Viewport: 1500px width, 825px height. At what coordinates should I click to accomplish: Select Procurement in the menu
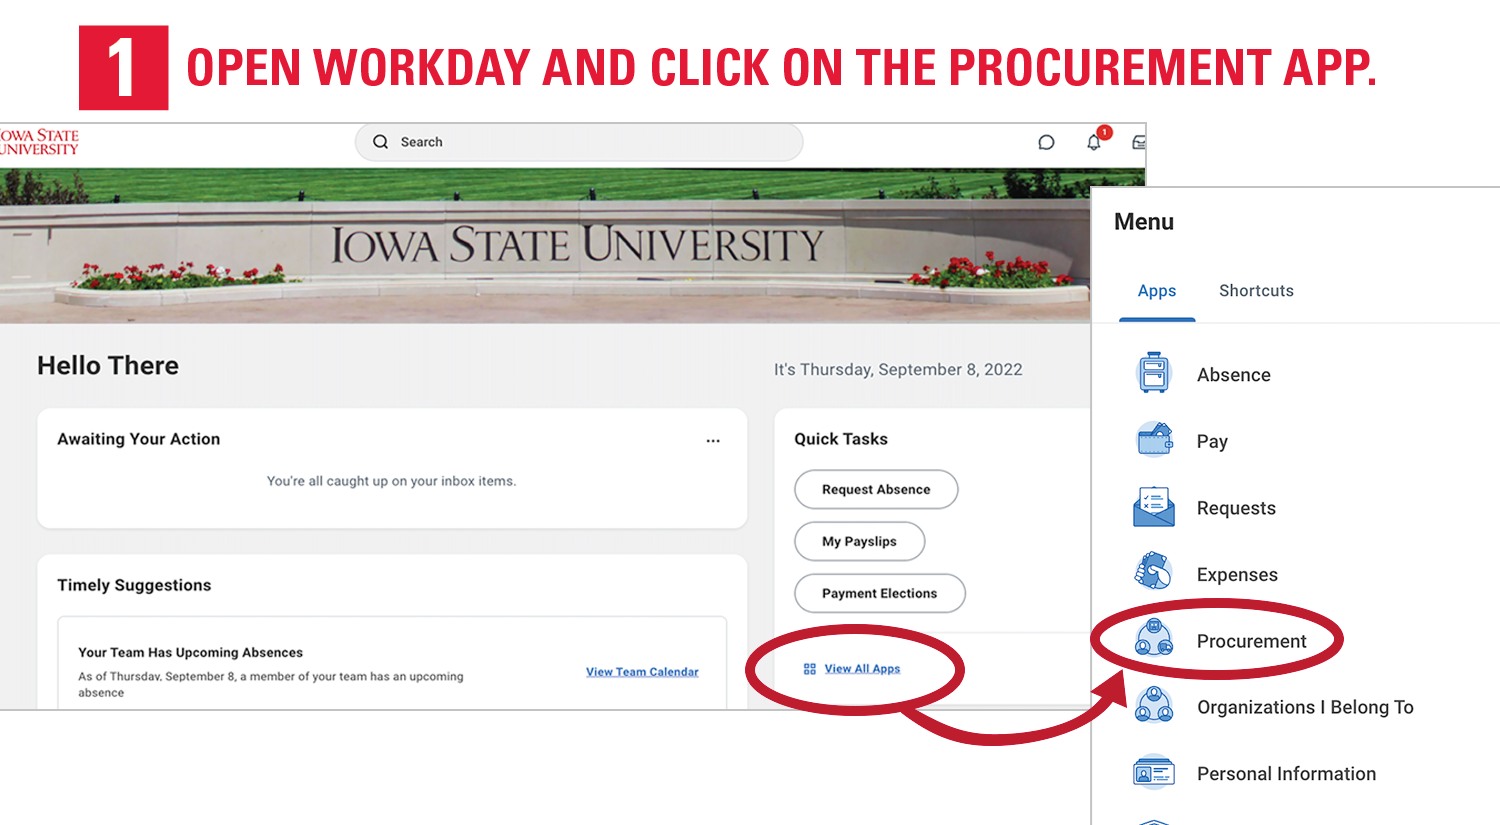pyautogui.click(x=1251, y=641)
